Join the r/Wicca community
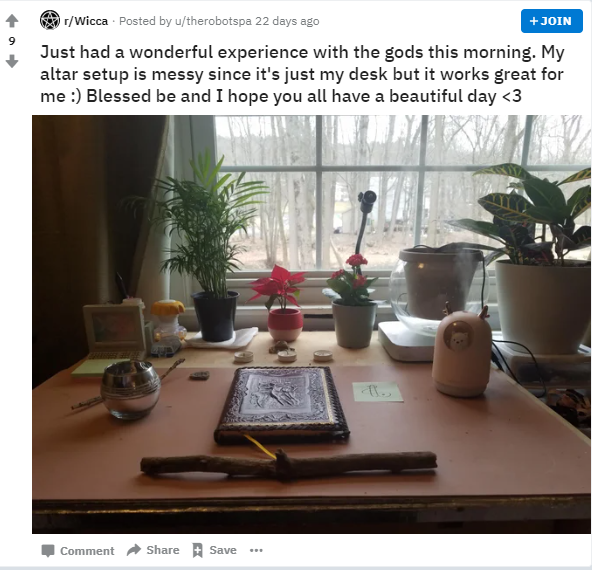The image size is (592, 570). pos(552,21)
